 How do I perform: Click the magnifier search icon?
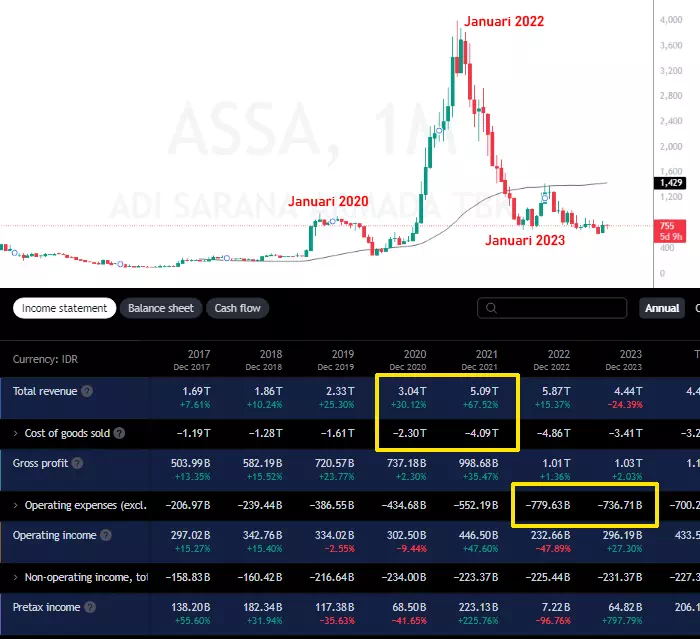click(x=491, y=308)
